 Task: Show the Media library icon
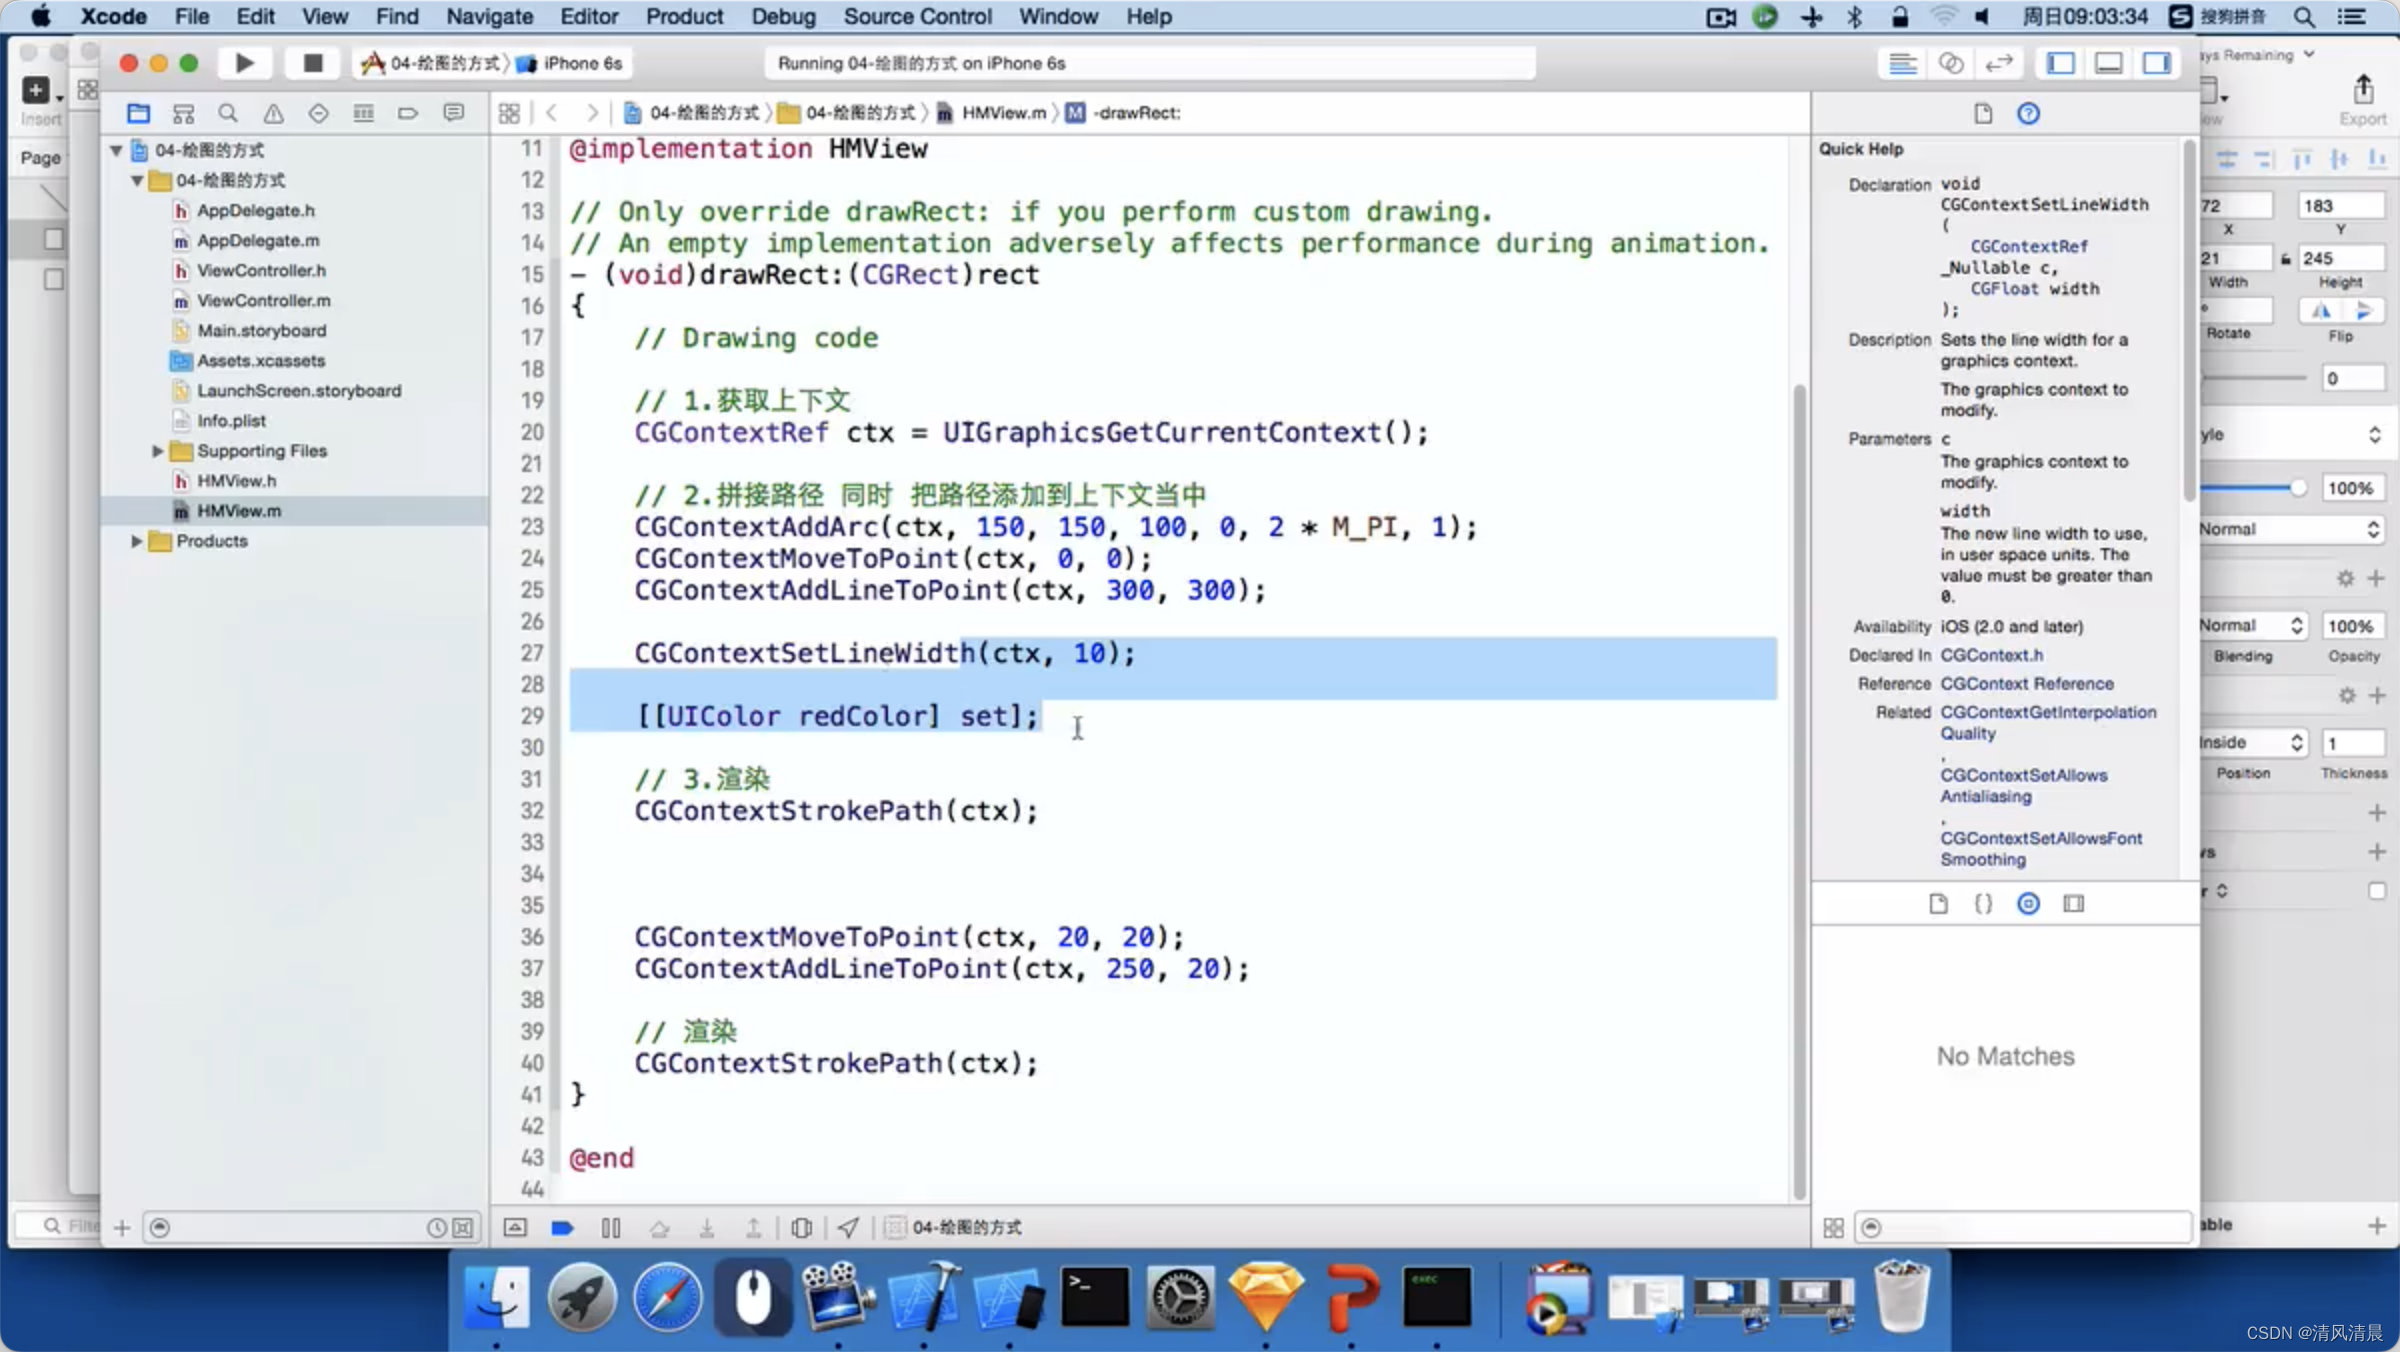tap(2074, 904)
